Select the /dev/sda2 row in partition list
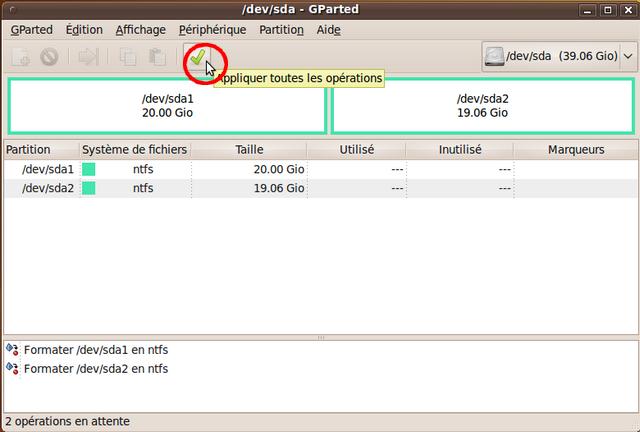Screen dimensions: 640x432 (x=321, y=188)
